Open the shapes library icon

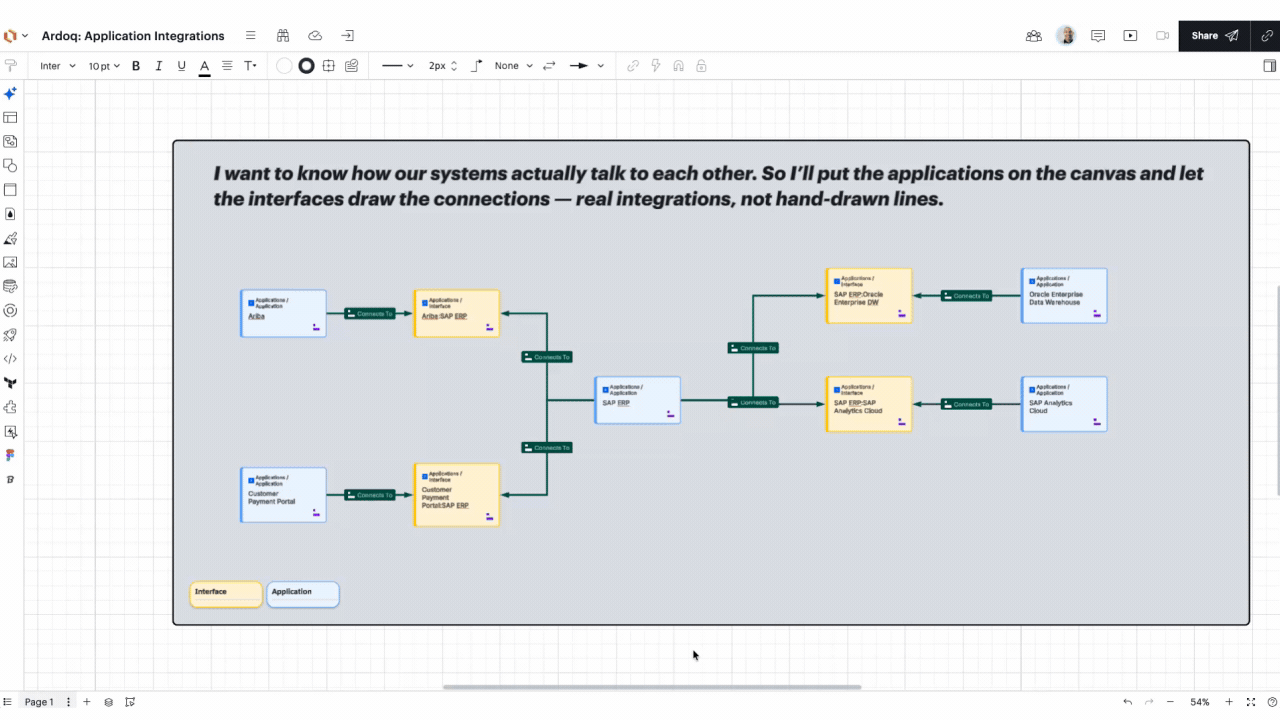(10, 166)
